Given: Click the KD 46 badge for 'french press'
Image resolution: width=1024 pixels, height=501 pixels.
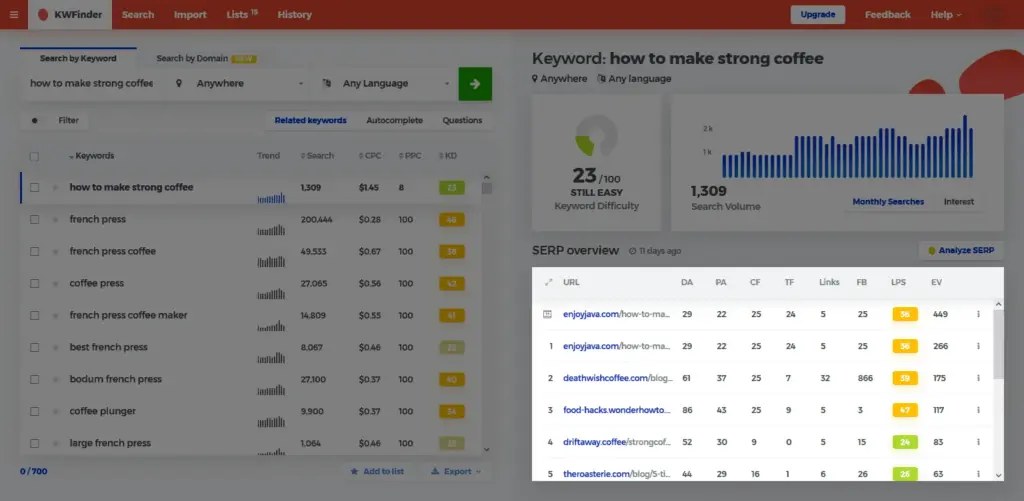Looking at the screenshot, I should (452, 219).
